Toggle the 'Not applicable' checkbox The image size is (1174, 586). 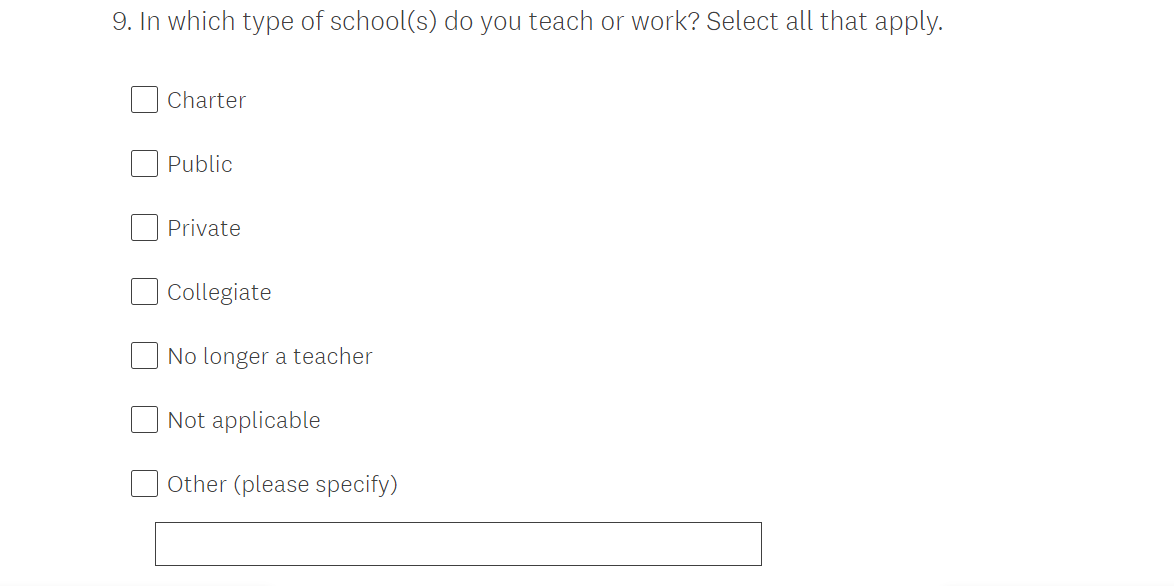(144, 420)
